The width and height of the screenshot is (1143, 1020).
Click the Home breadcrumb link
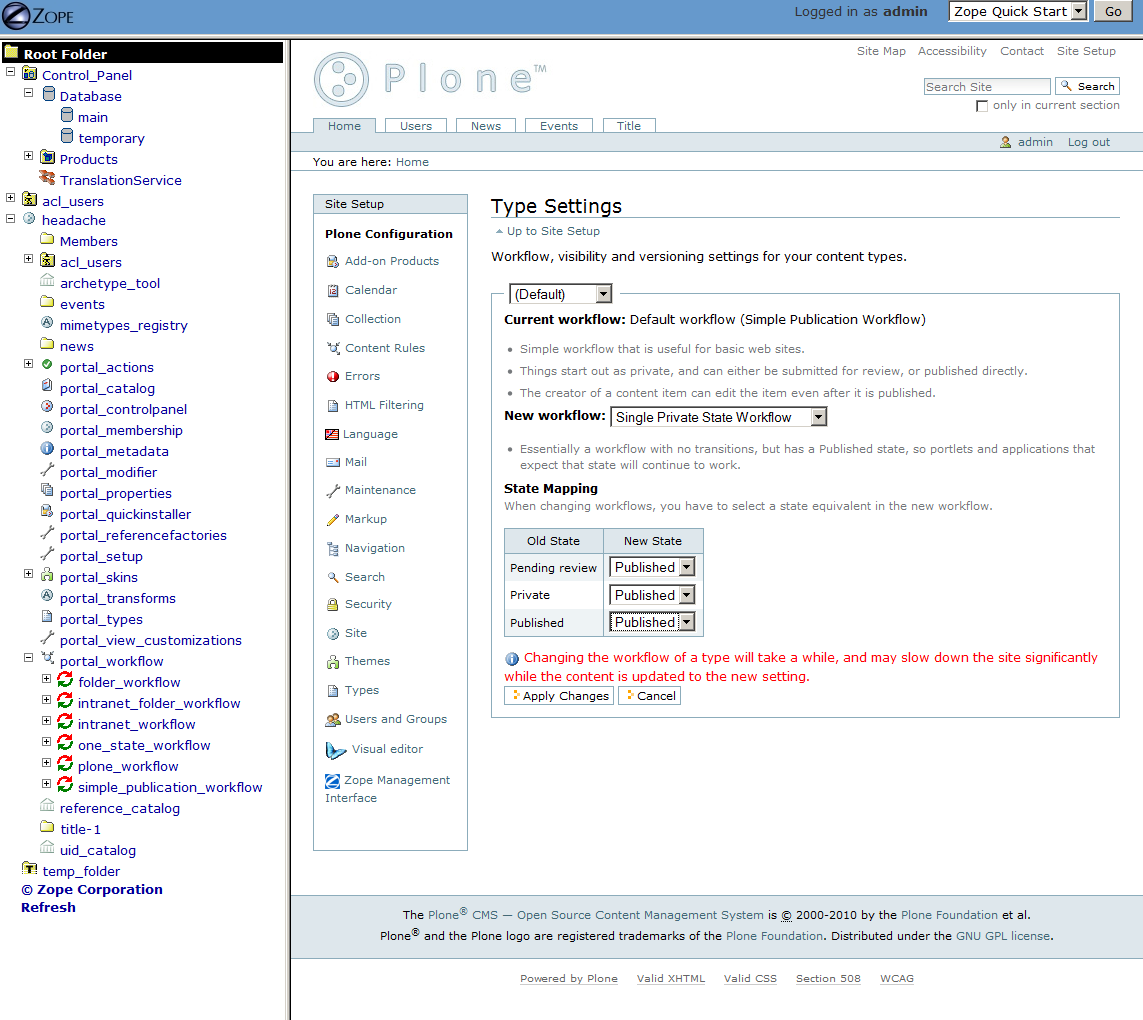(x=412, y=162)
